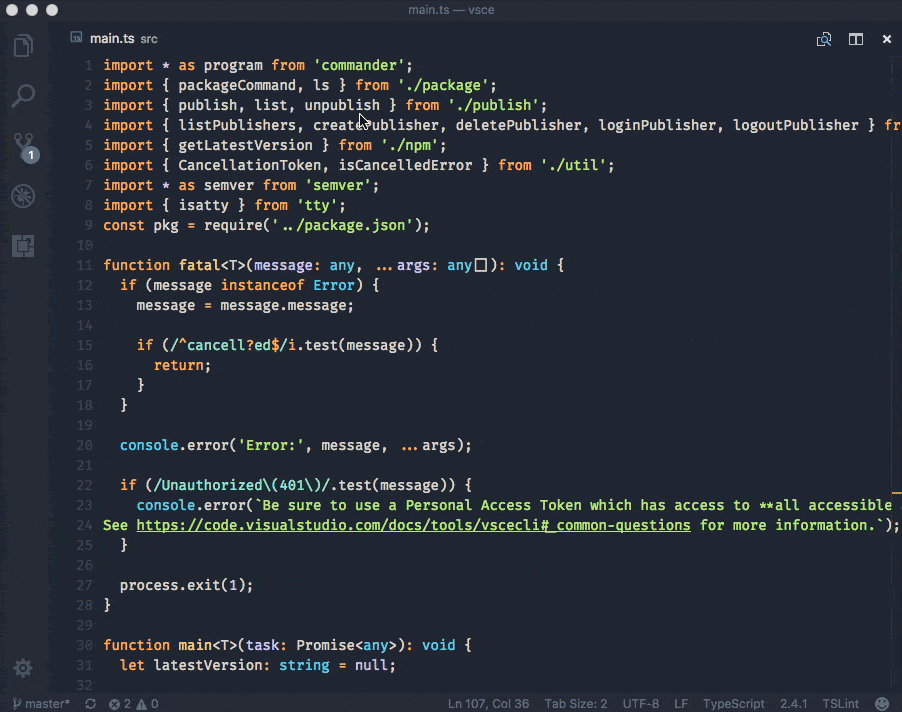Open the Debug view in activity bar
902x712 pixels.
(23, 196)
